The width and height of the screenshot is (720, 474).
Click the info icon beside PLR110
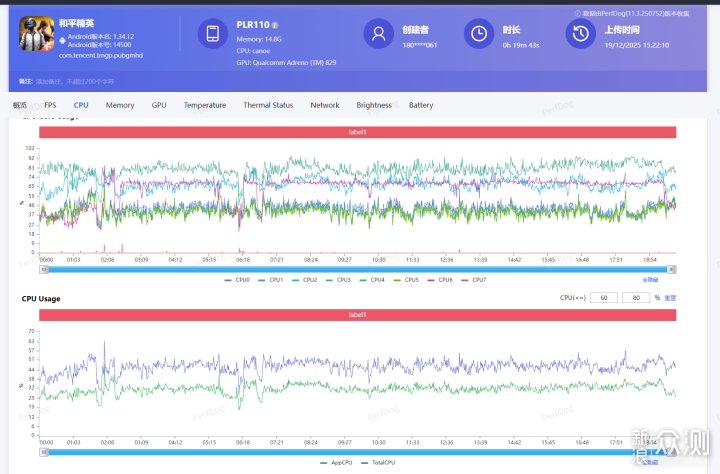coord(275,25)
